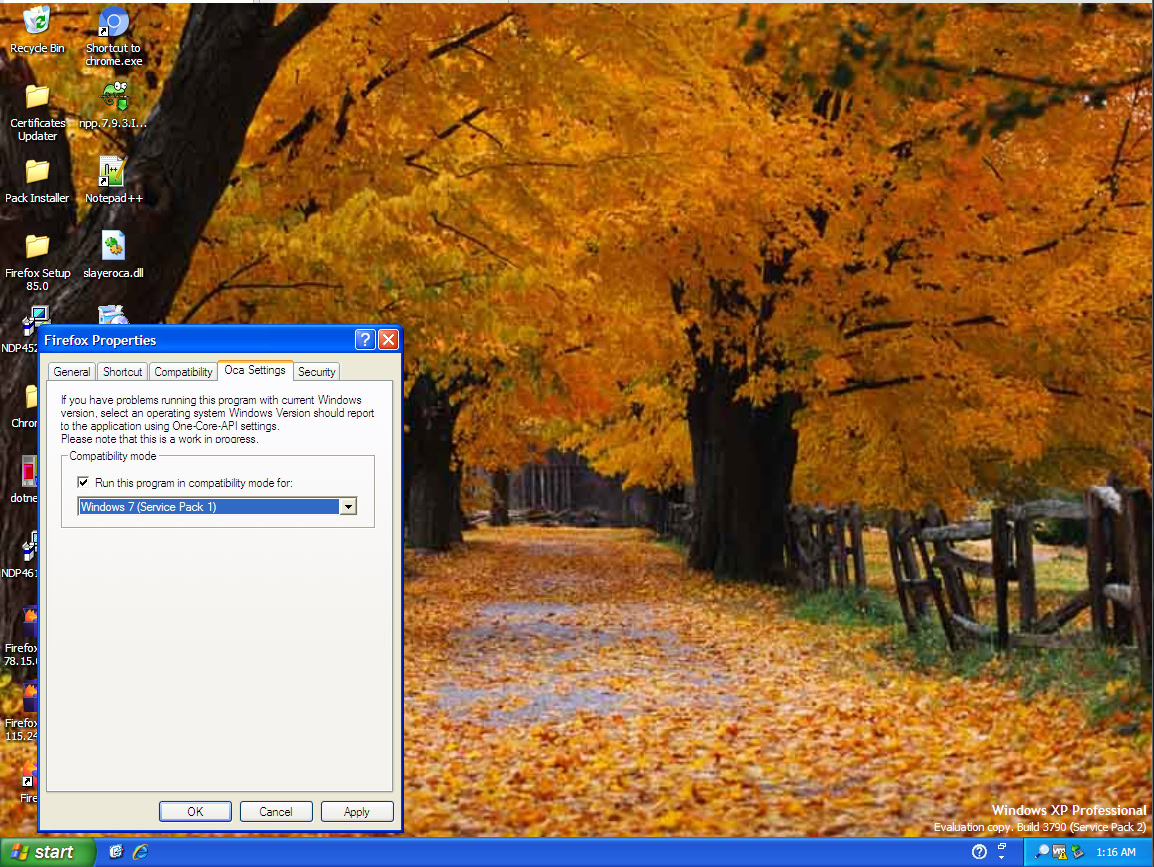Select the NDP461 installer desktop icon
This screenshot has height=867, width=1154.
(x=20, y=554)
